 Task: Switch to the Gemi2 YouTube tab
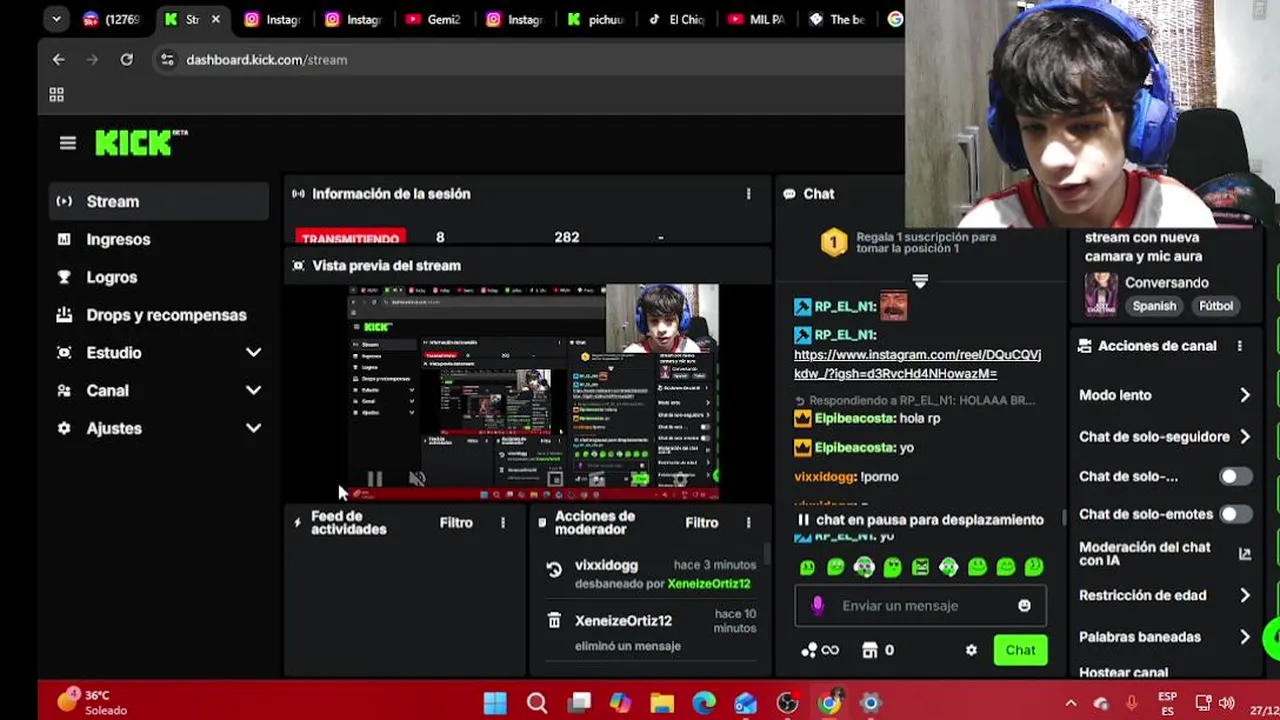434,19
